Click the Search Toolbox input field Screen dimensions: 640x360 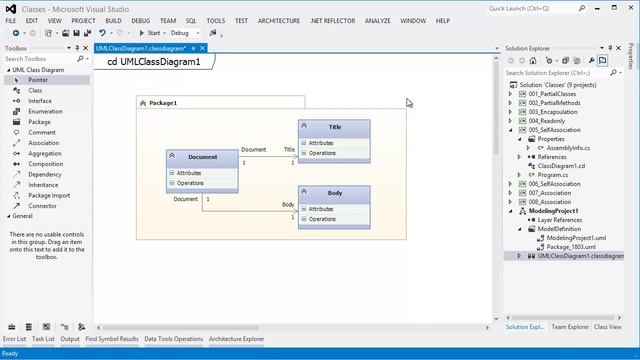pos(40,59)
